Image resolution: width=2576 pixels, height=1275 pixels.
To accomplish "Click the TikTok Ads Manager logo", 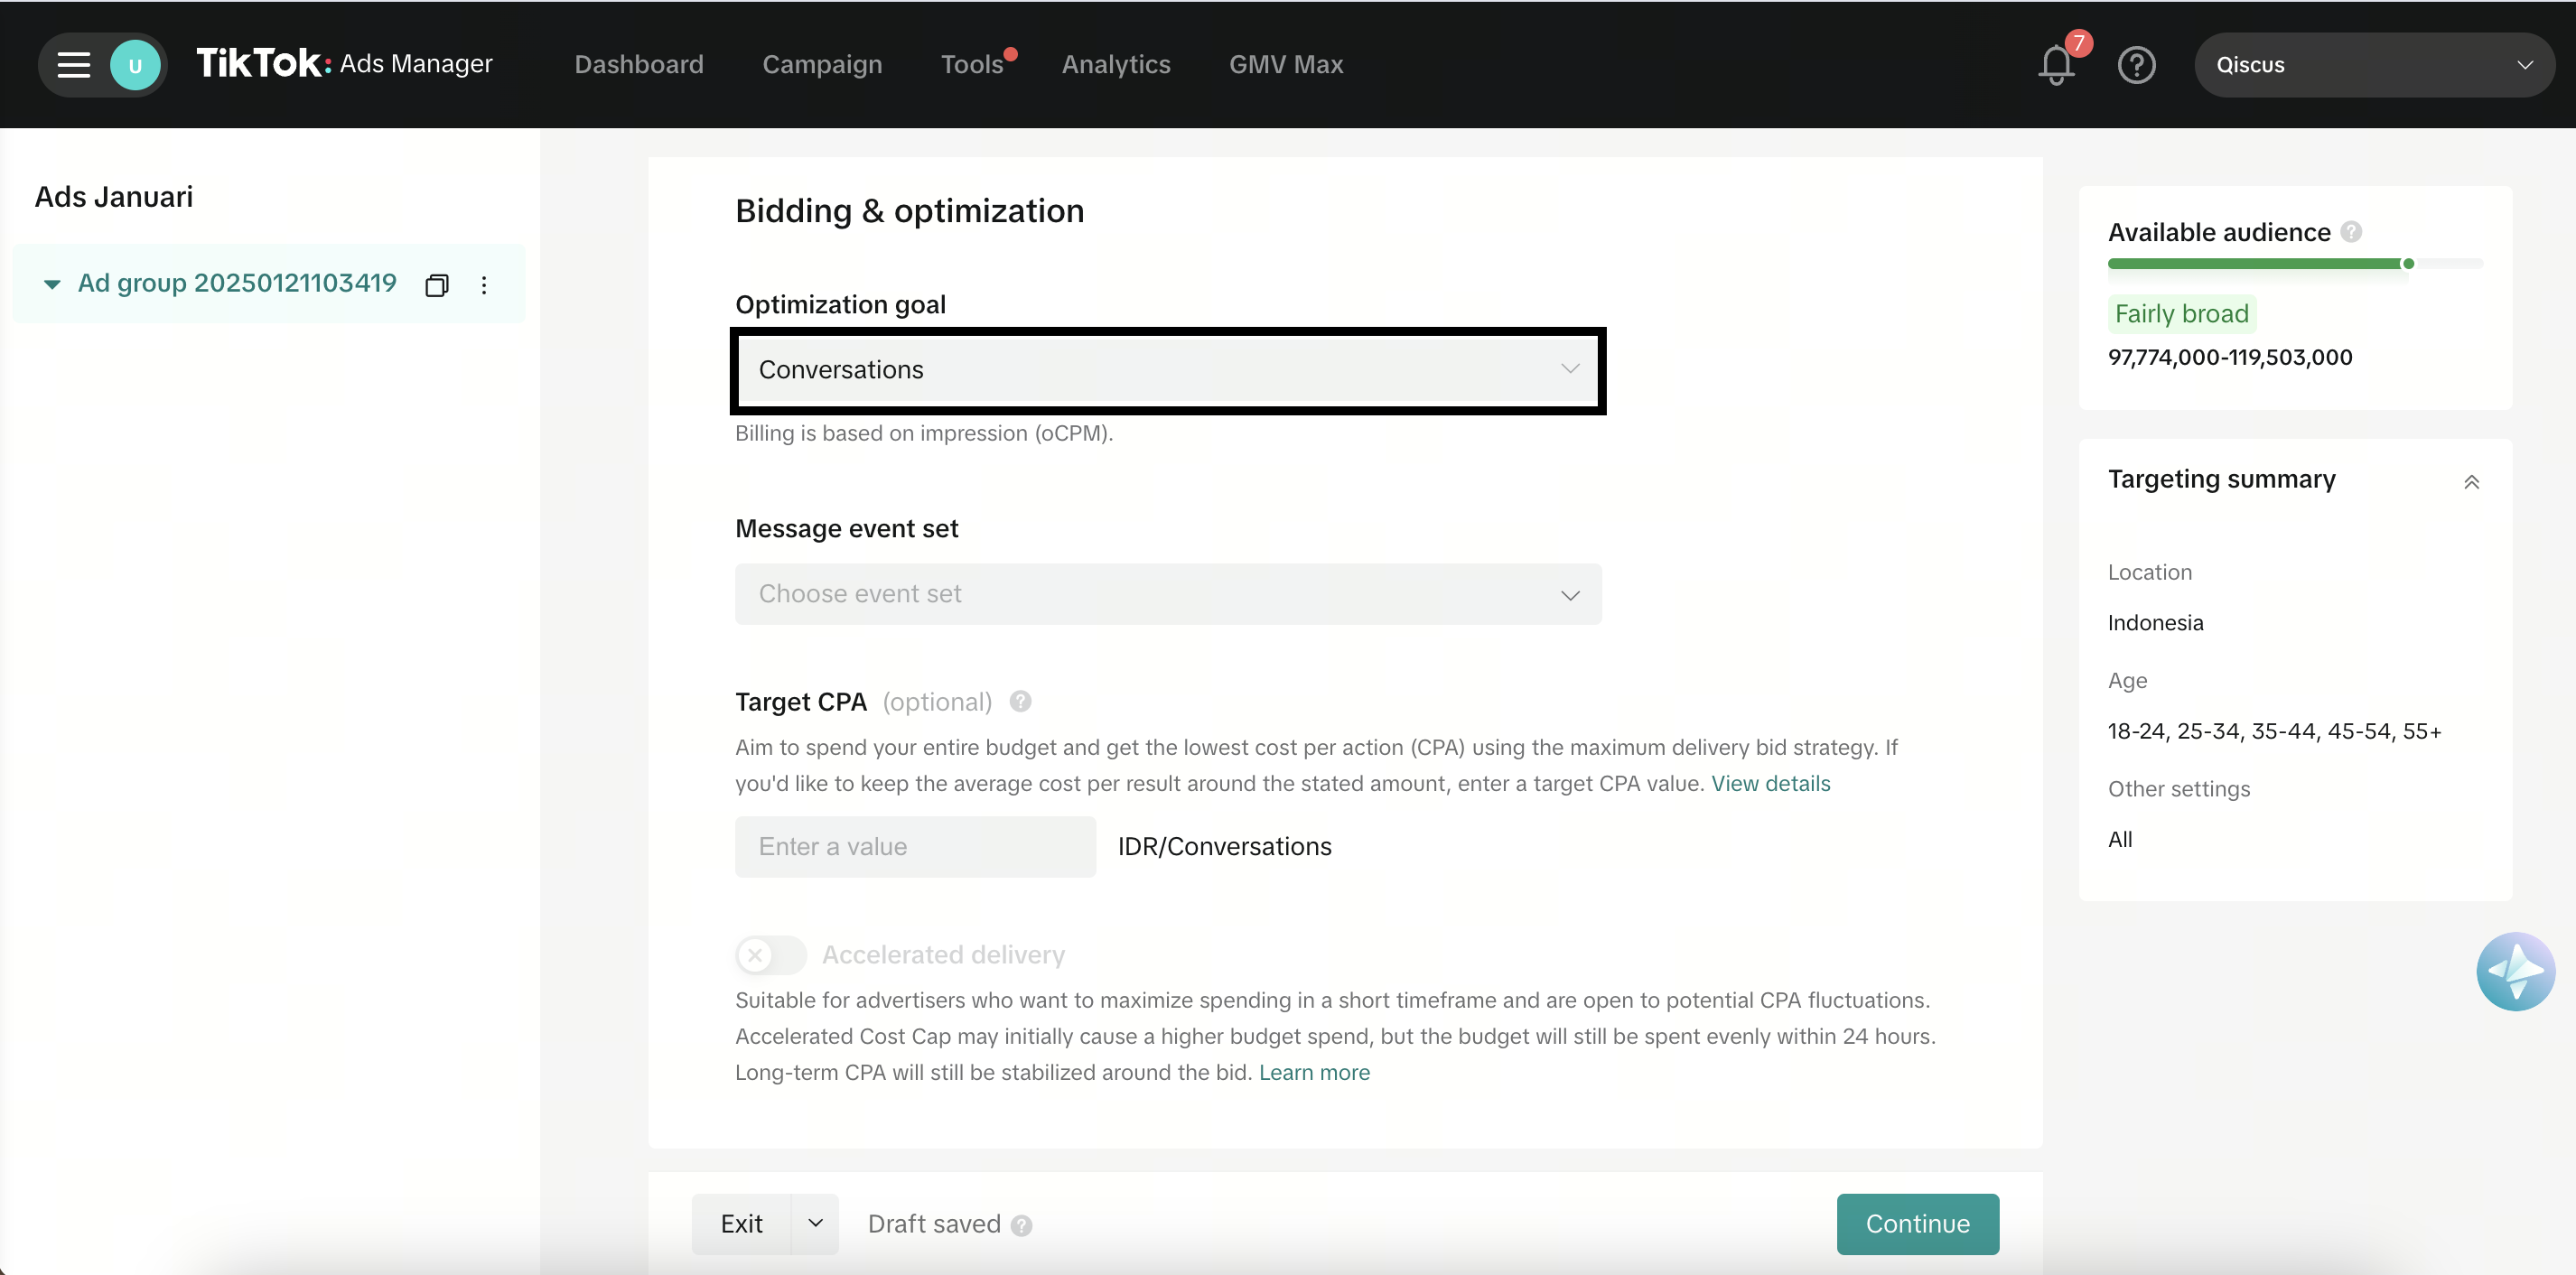I will coord(344,64).
